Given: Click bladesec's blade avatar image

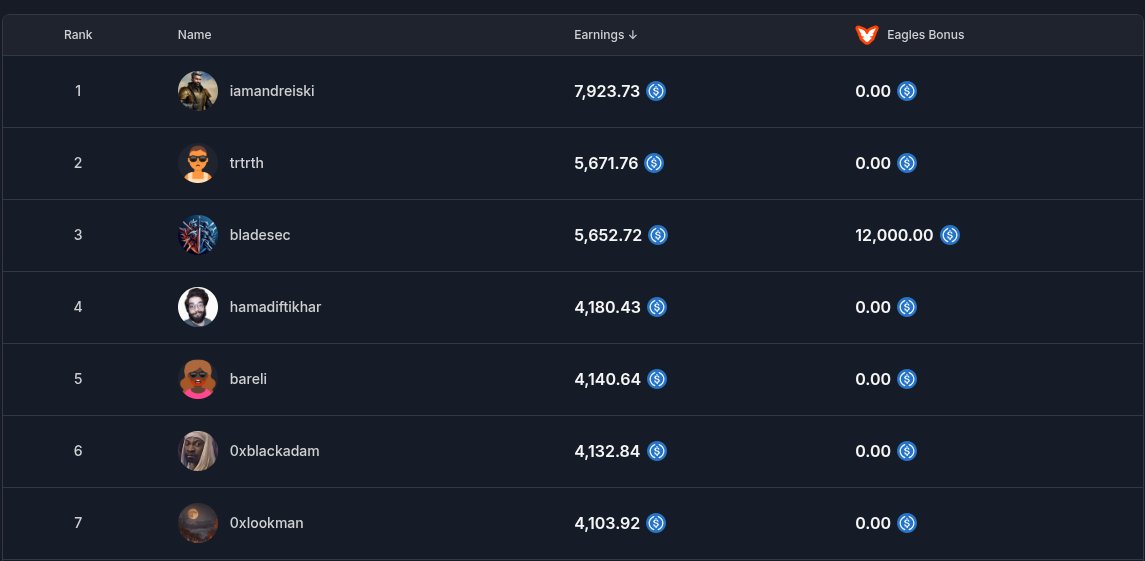Looking at the screenshot, I should tap(198, 235).
